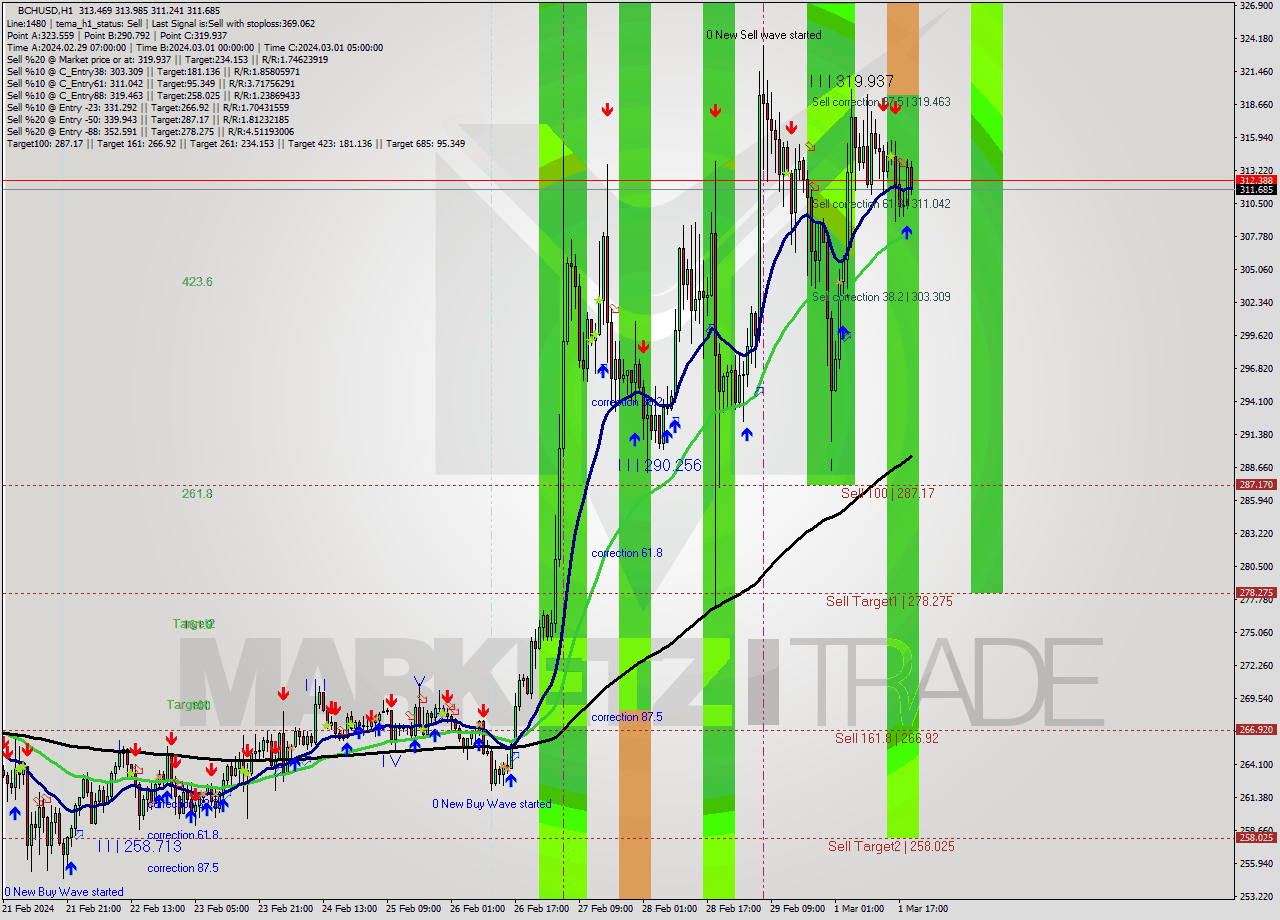This screenshot has height=920, width=1280.
Task: Click the red 258.025 price tag
Action: coord(1256,838)
